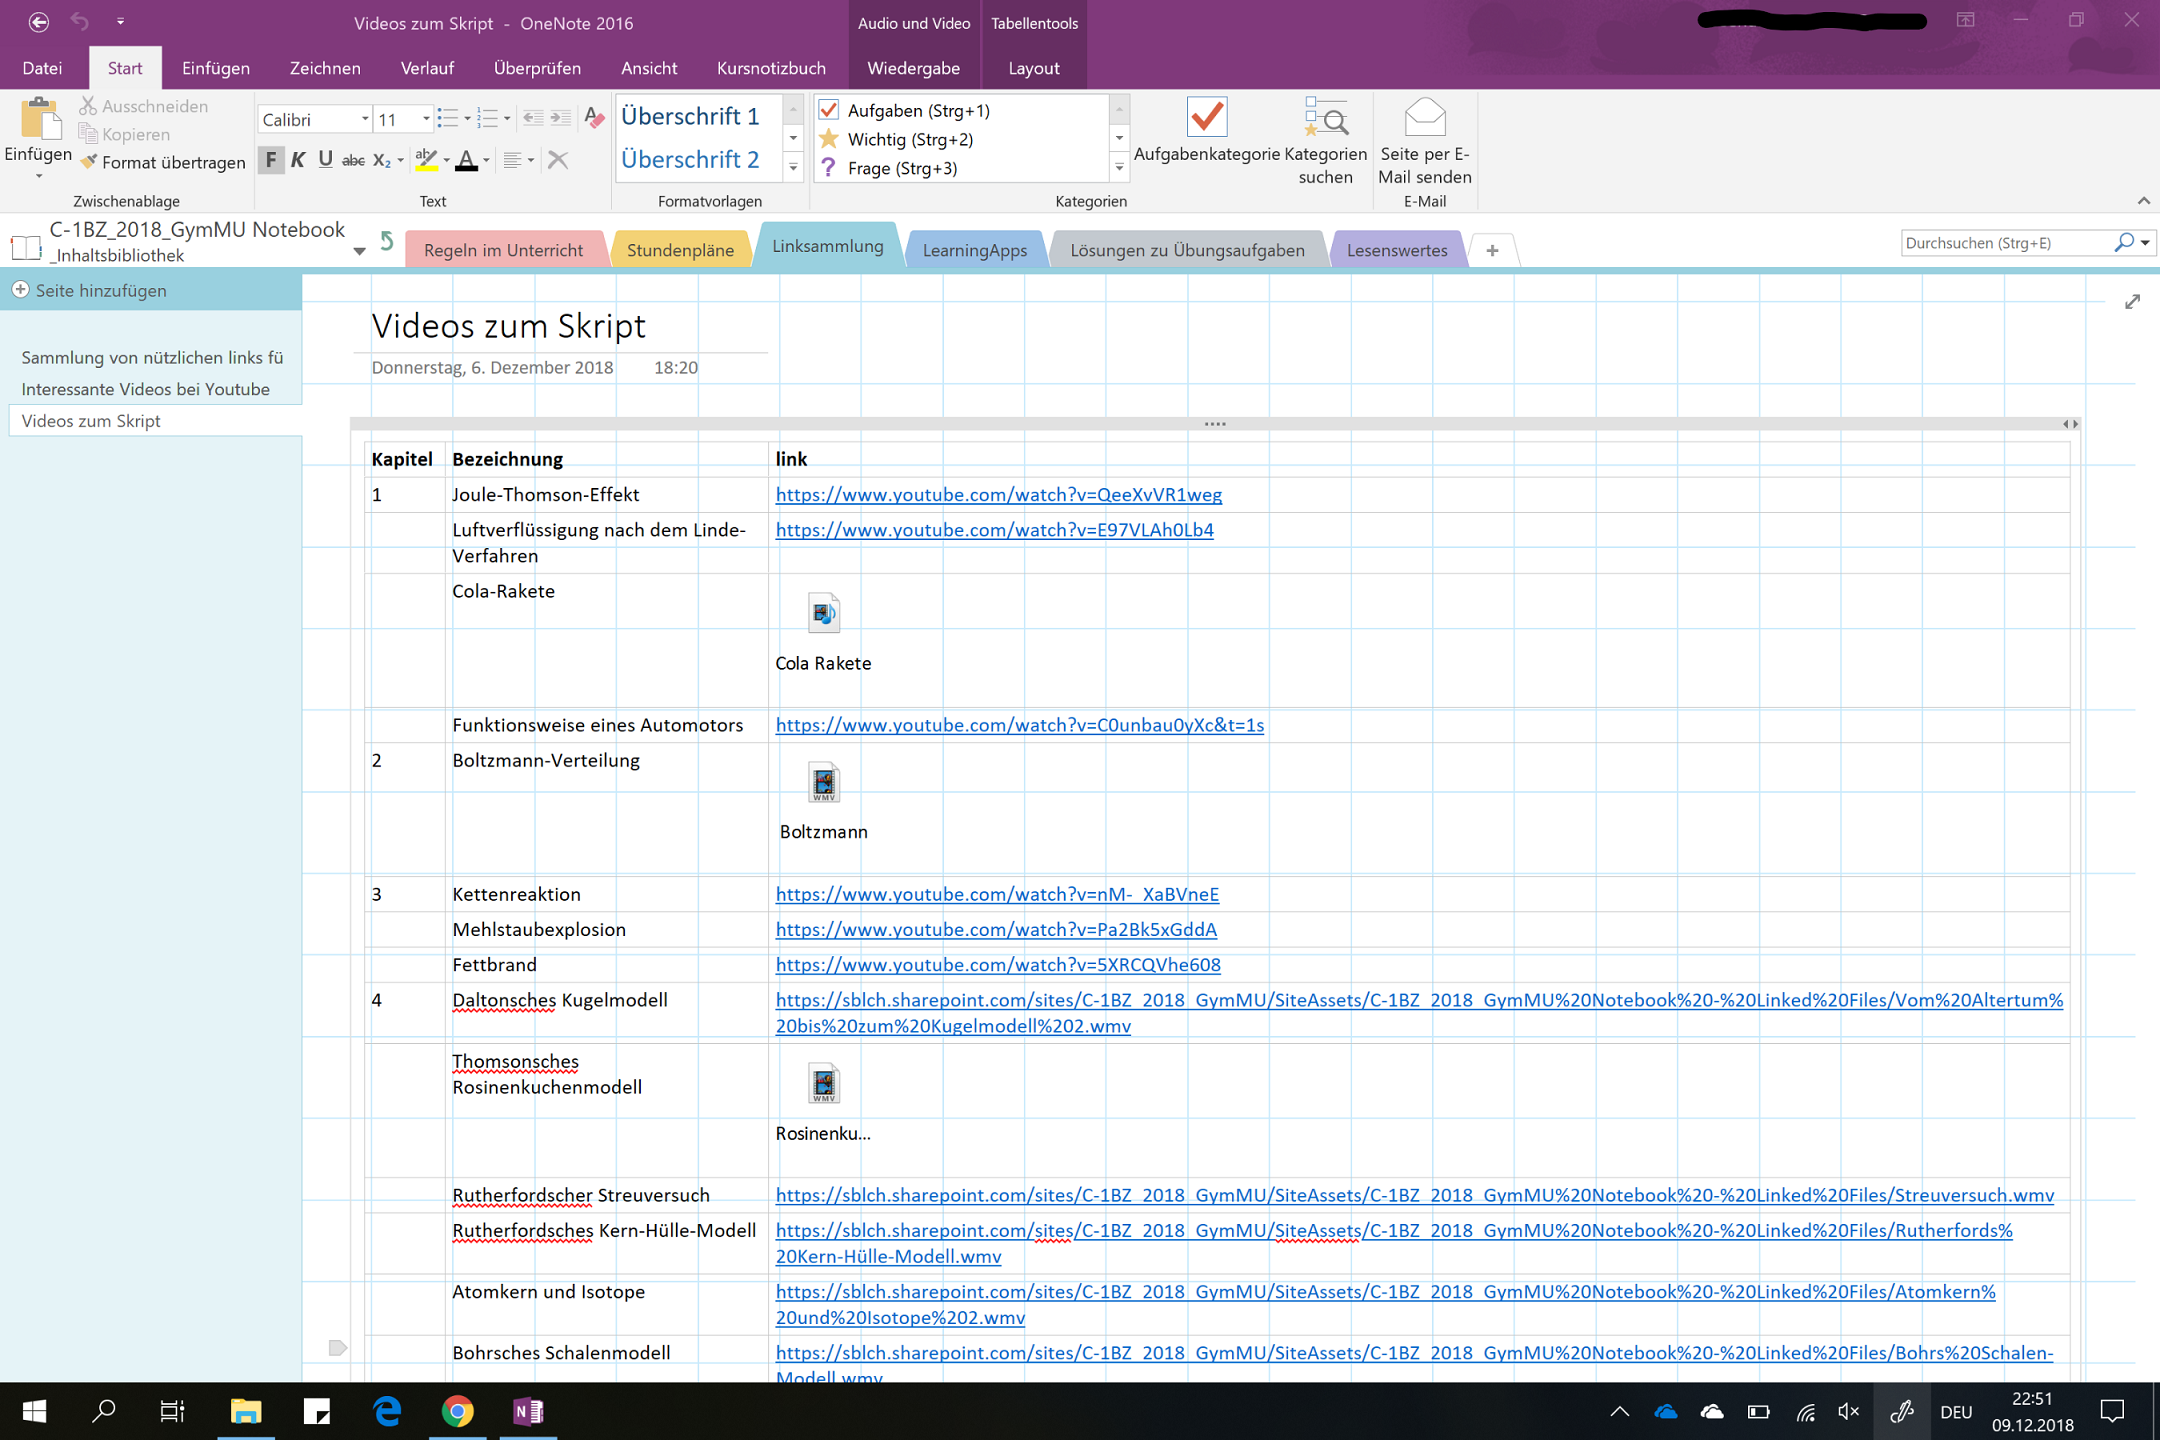Open the embedded Boltzmann WMV file icon
2160x1440 pixels.
(823, 783)
